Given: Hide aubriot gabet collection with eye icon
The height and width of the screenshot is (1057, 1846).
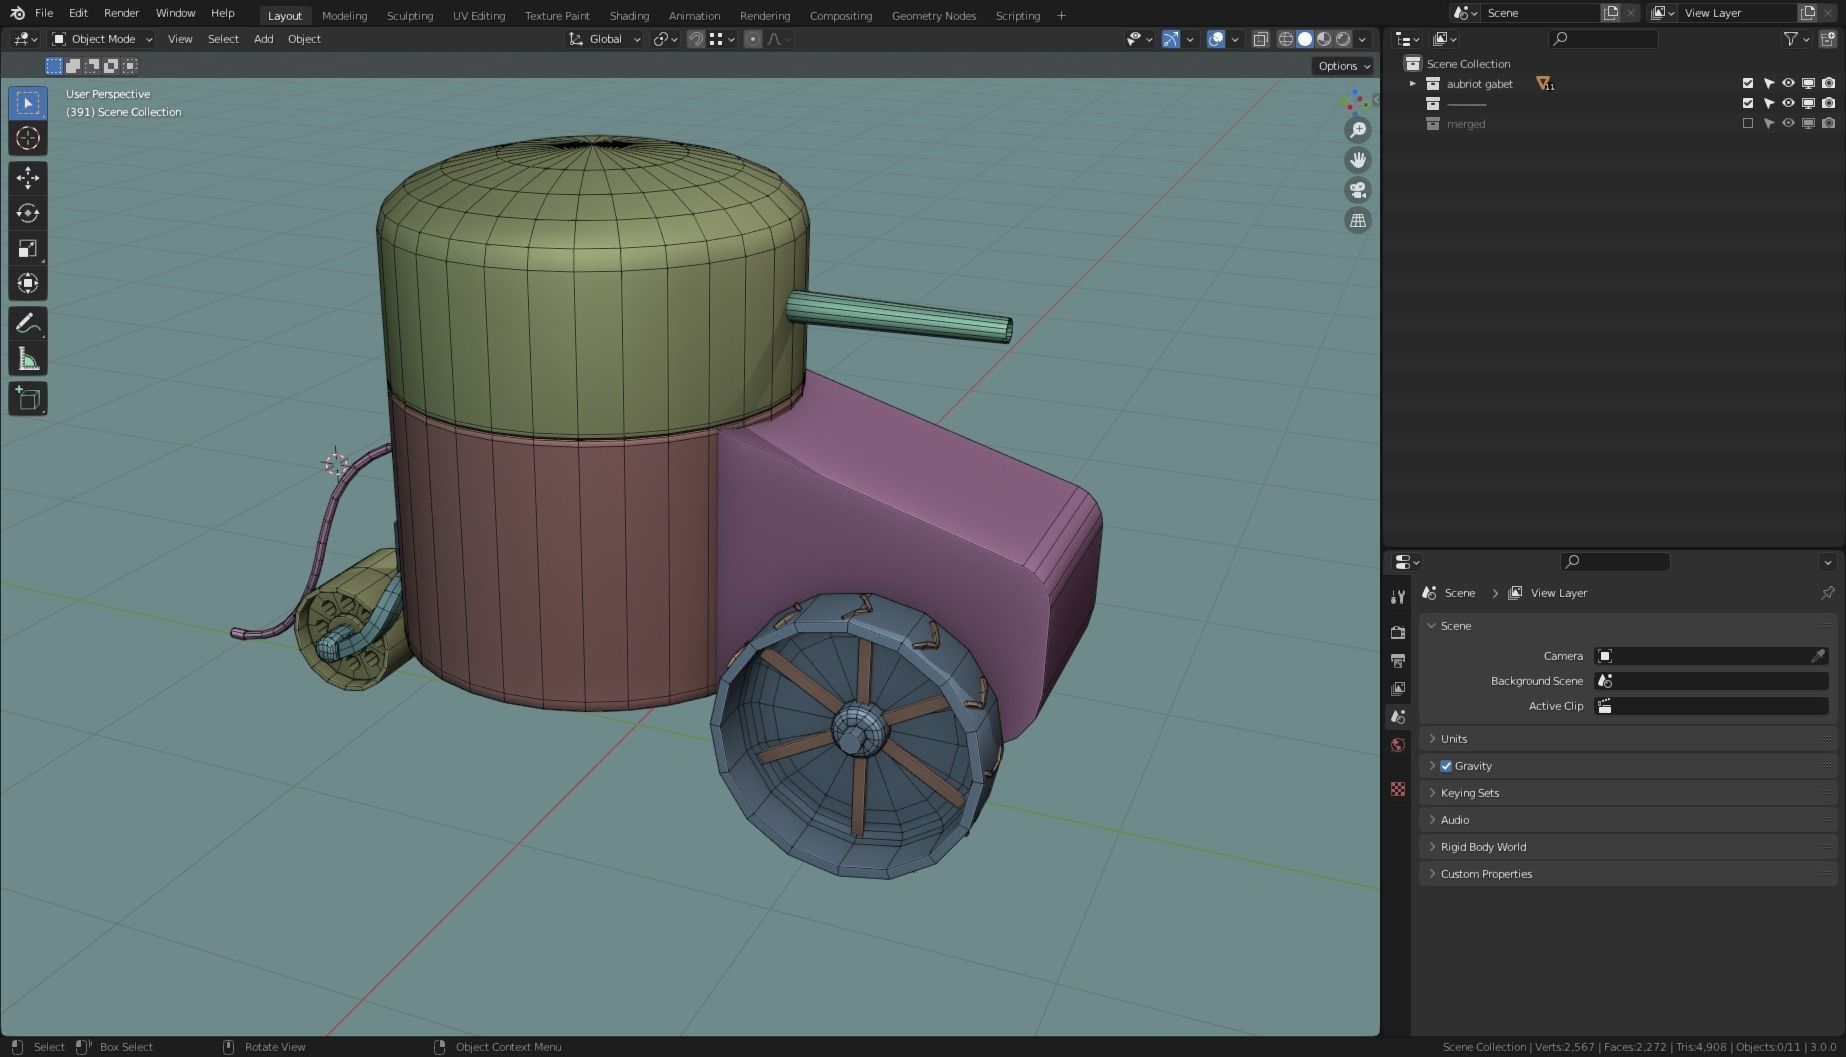Looking at the screenshot, I should [x=1788, y=83].
